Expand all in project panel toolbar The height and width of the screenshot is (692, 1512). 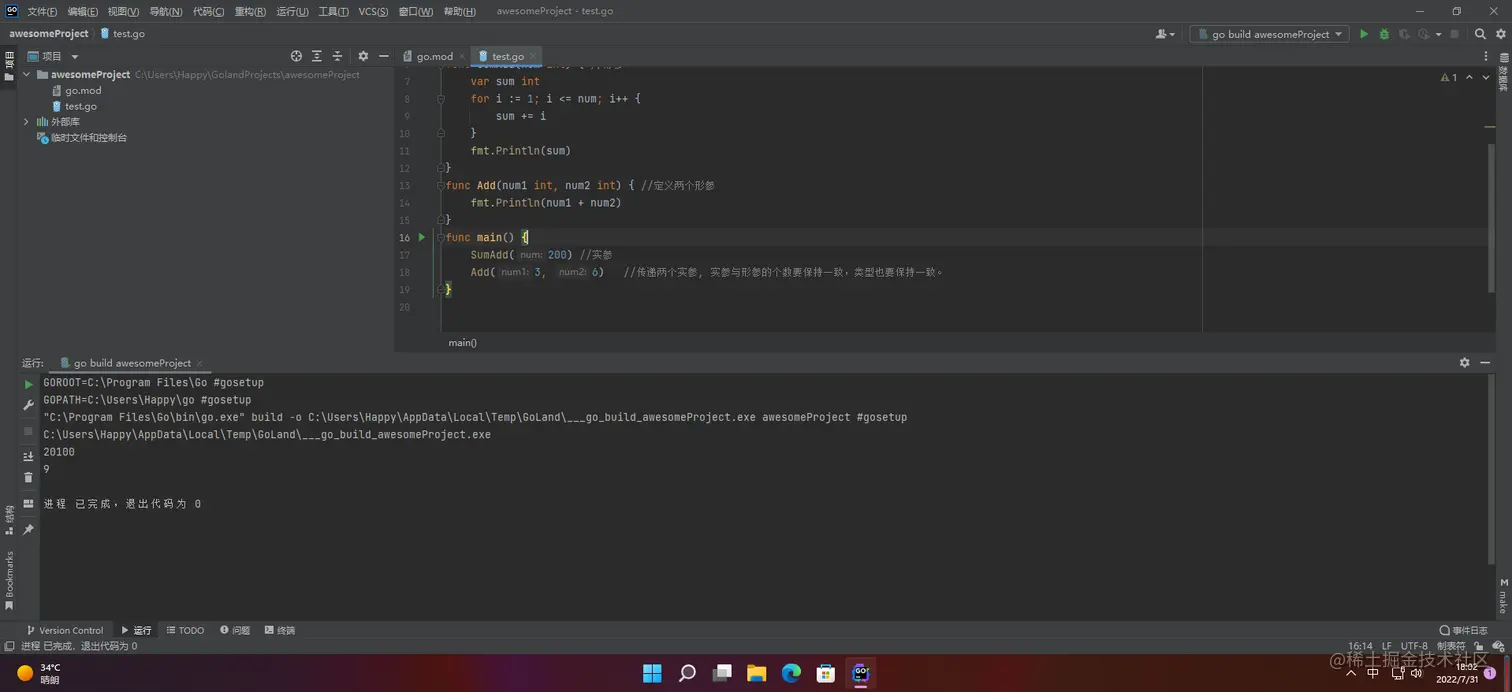point(317,56)
